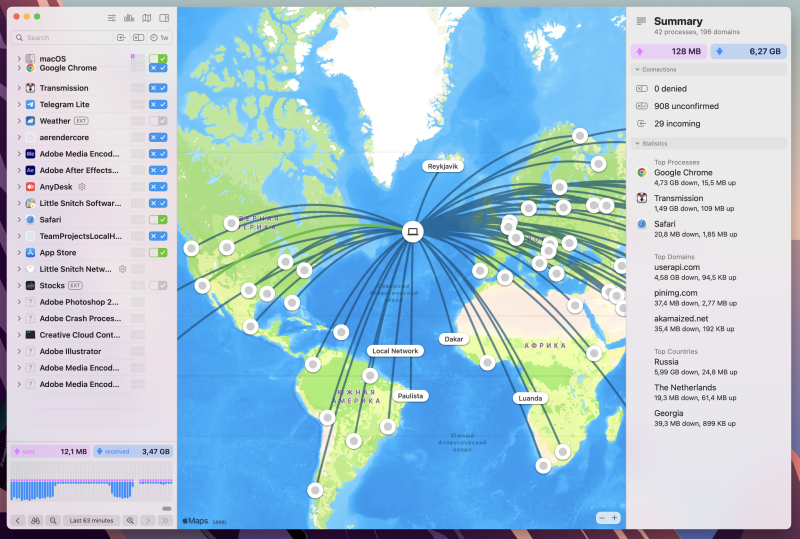The width and height of the screenshot is (800, 539).
Task: Zoom out the map with minus button
Action: (602, 518)
